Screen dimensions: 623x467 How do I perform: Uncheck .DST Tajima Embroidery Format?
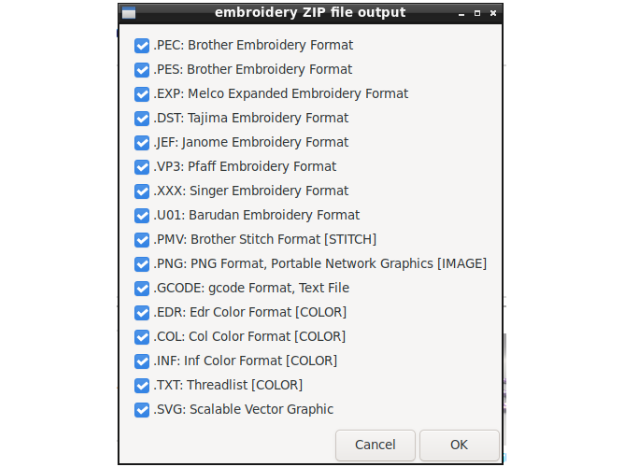142,118
